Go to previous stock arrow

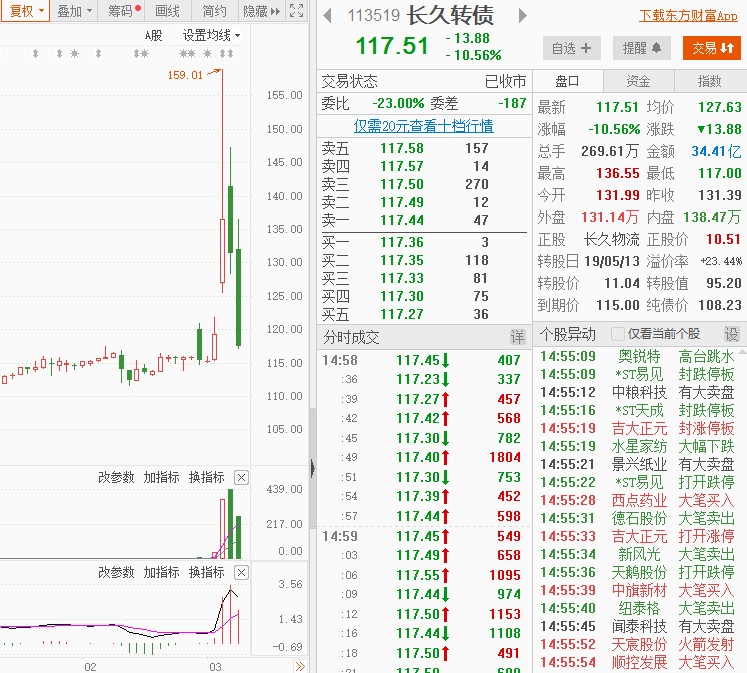point(327,16)
